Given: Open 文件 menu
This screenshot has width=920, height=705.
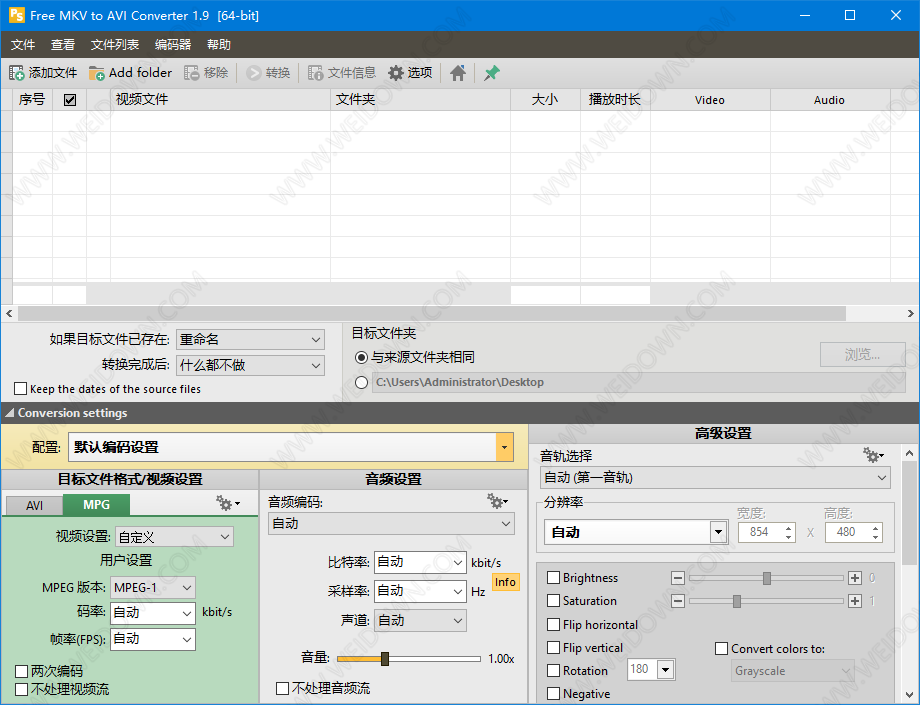Looking at the screenshot, I should 23,45.
